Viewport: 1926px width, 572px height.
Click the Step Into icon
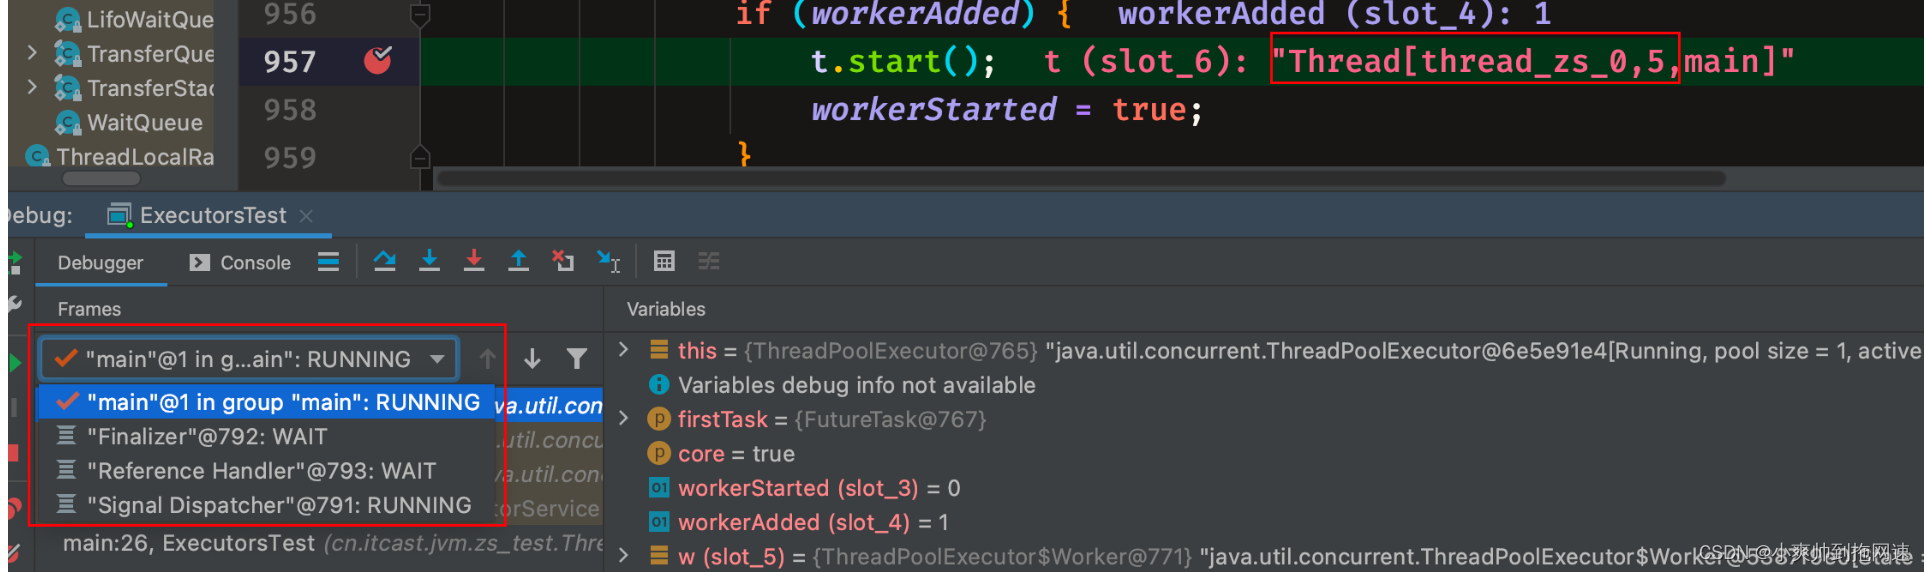(430, 261)
